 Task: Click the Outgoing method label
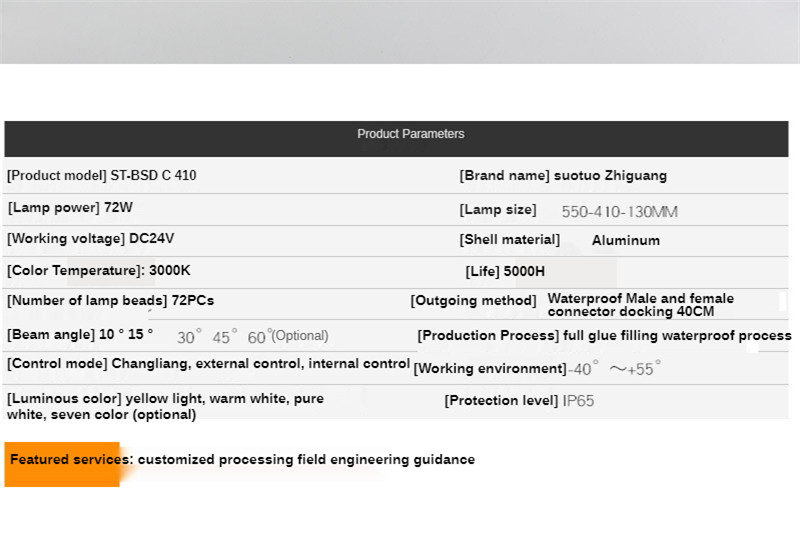click(473, 301)
